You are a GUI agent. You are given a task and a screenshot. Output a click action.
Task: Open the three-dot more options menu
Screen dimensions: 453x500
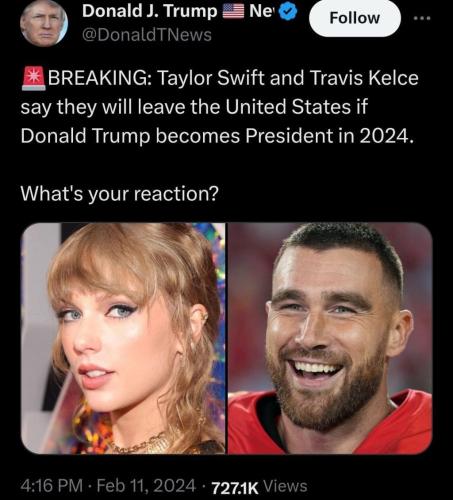coord(422,18)
